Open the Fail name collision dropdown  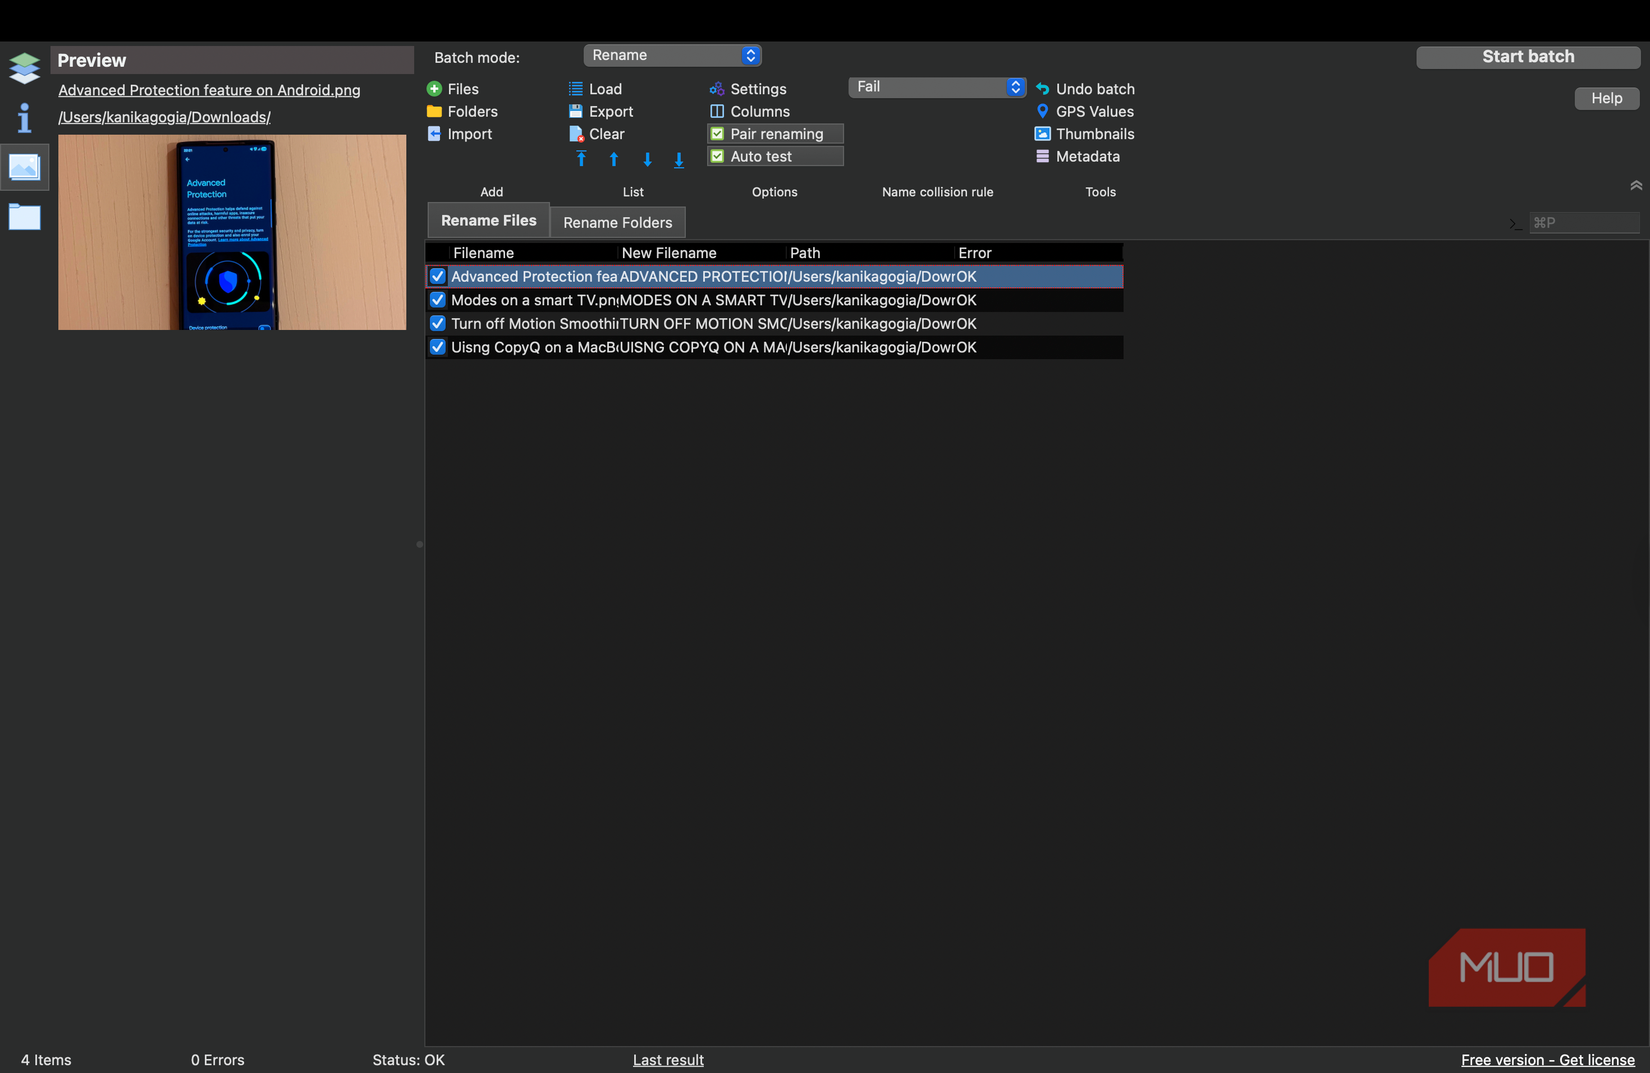pyautogui.click(x=937, y=87)
